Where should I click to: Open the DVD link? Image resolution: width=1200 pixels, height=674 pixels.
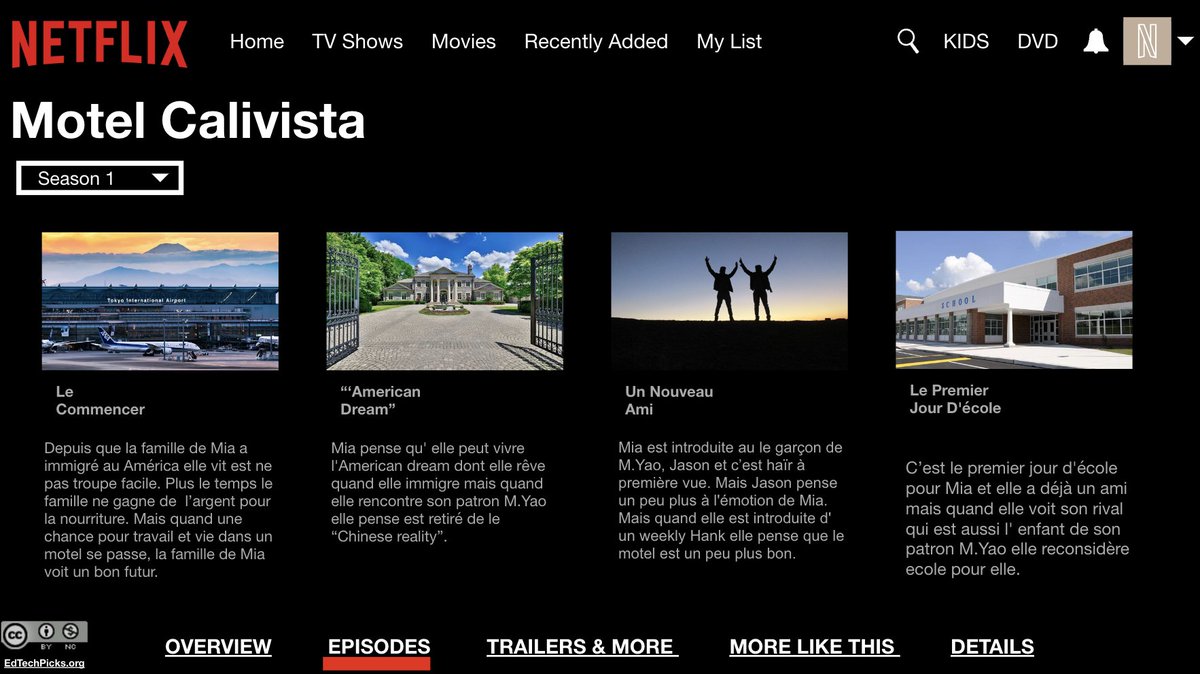click(1038, 41)
